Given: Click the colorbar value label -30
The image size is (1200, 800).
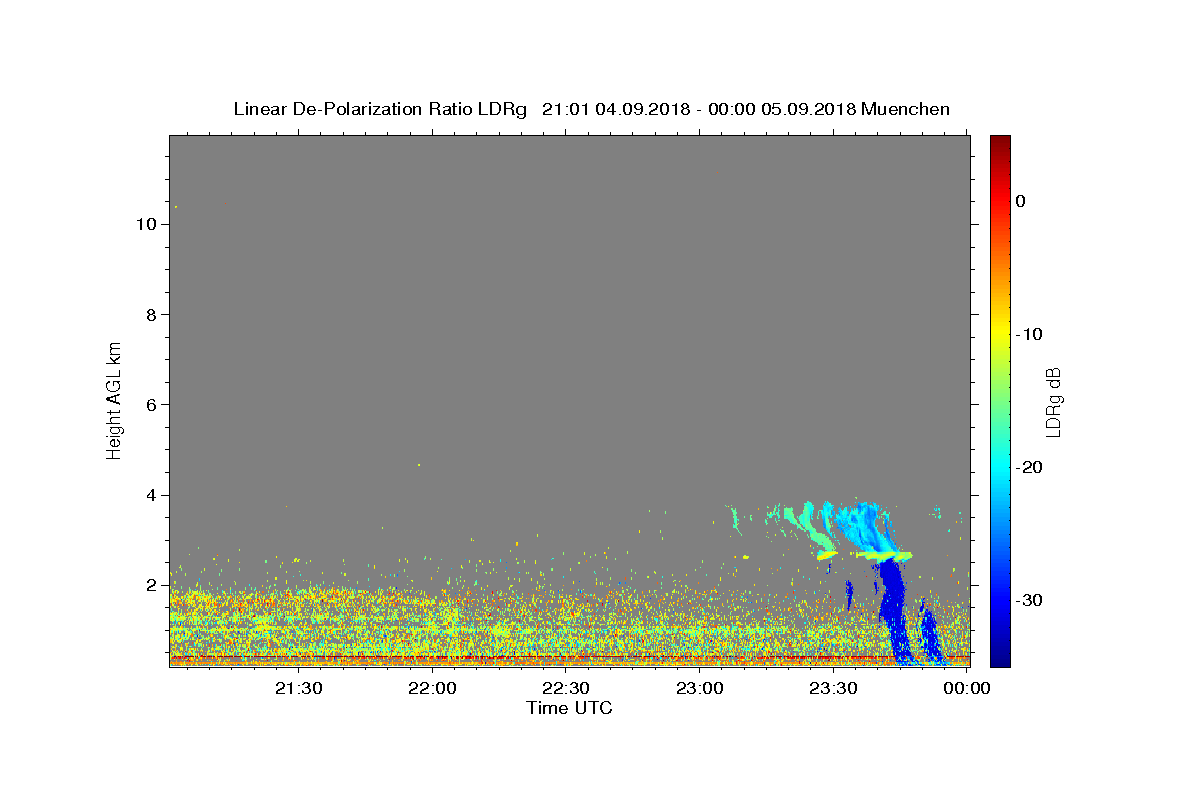Looking at the screenshot, I should coord(1029,600).
